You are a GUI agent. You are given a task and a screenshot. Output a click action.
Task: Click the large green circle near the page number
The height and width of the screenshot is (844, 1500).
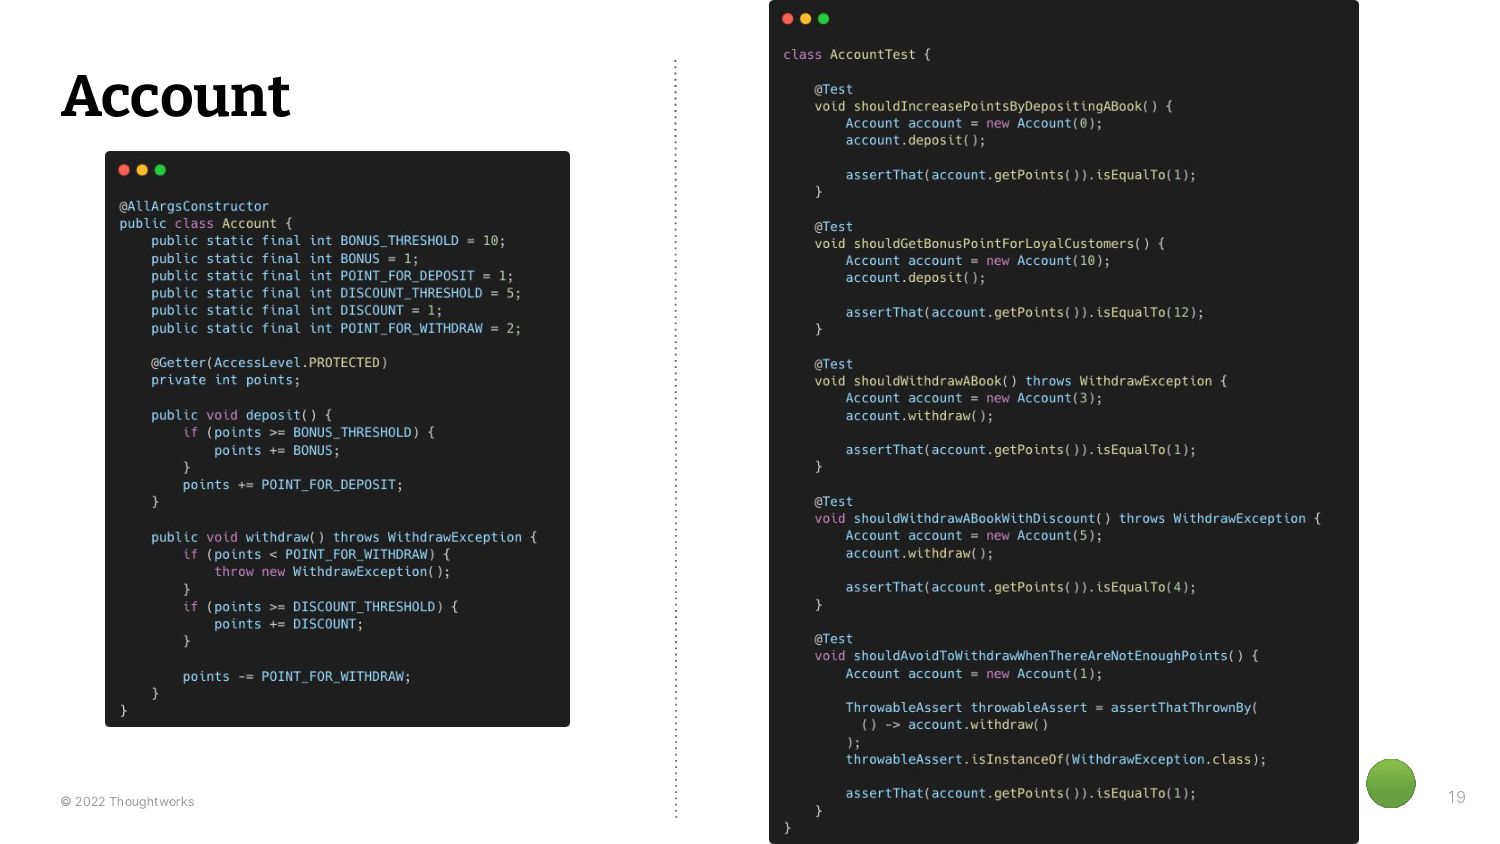[x=1391, y=783]
